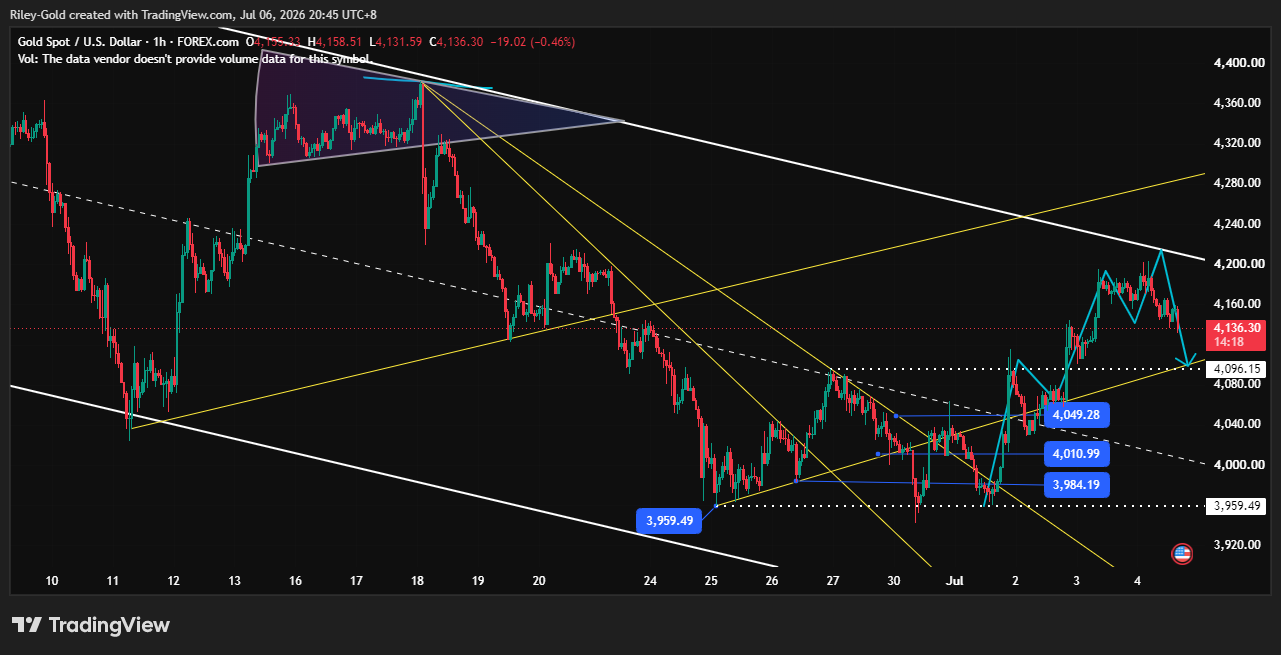This screenshot has height=655, width=1281.
Task: Click the blue 4,010.99 price label
Action: coord(1075,454)
